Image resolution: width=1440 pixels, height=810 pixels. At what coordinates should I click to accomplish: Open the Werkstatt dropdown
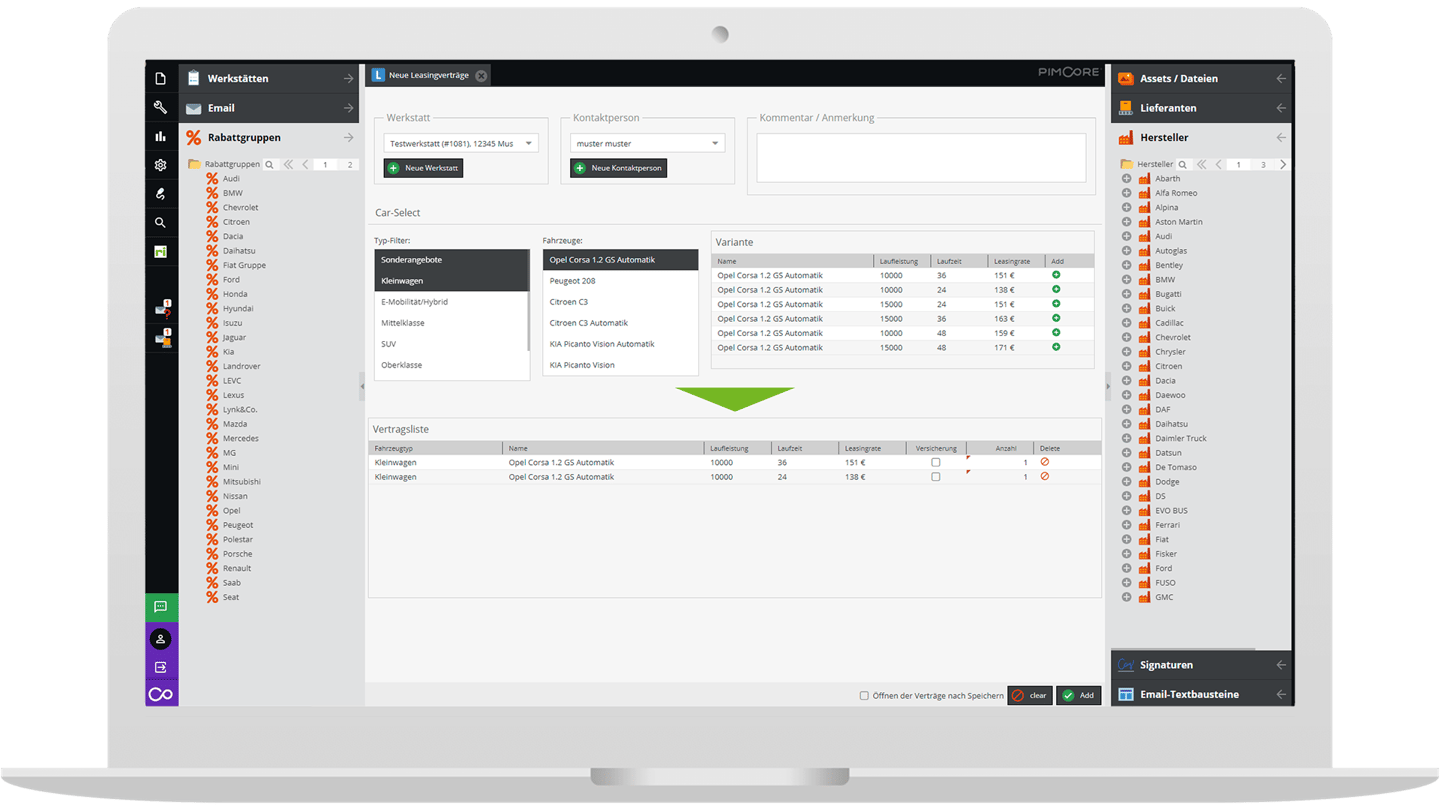529,143
